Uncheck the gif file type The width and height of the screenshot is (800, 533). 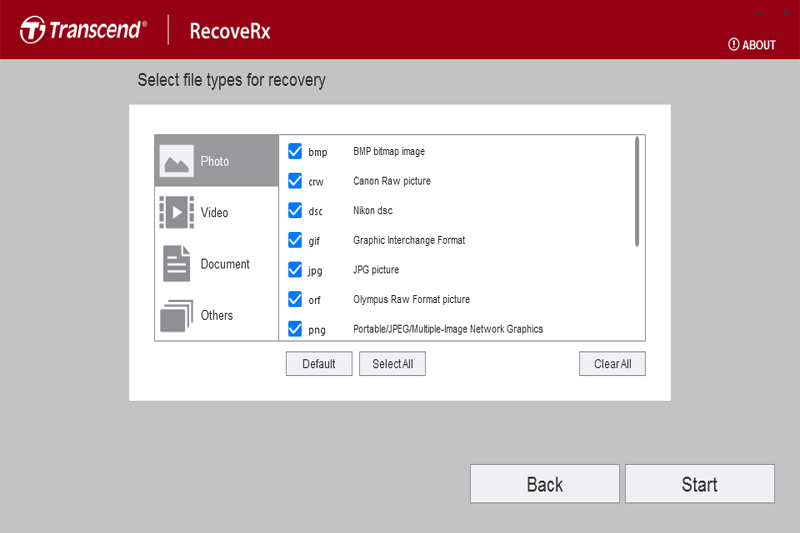(x=295, y=240)
